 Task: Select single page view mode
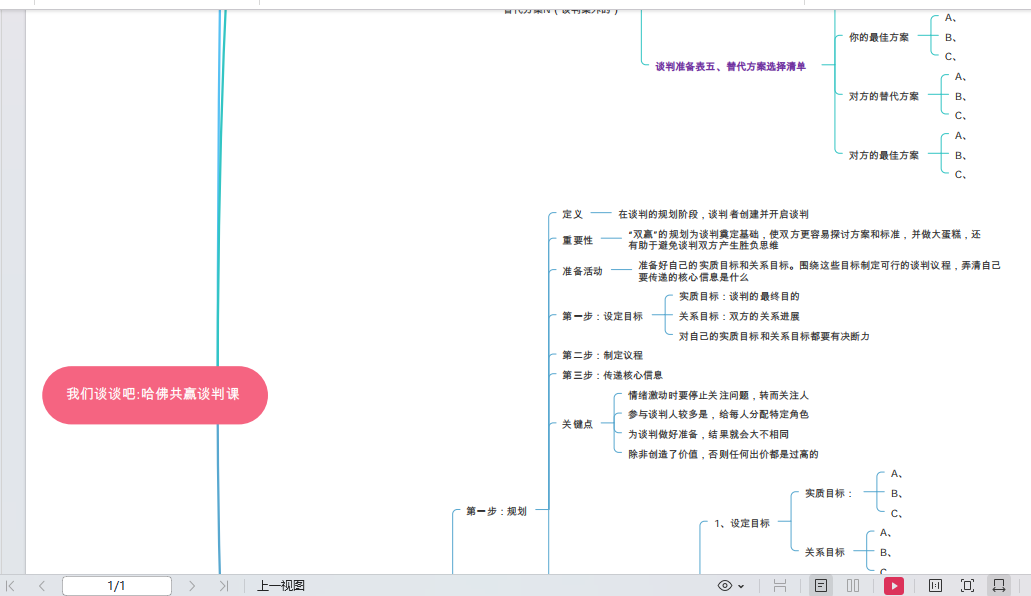(x=821, y=585)
